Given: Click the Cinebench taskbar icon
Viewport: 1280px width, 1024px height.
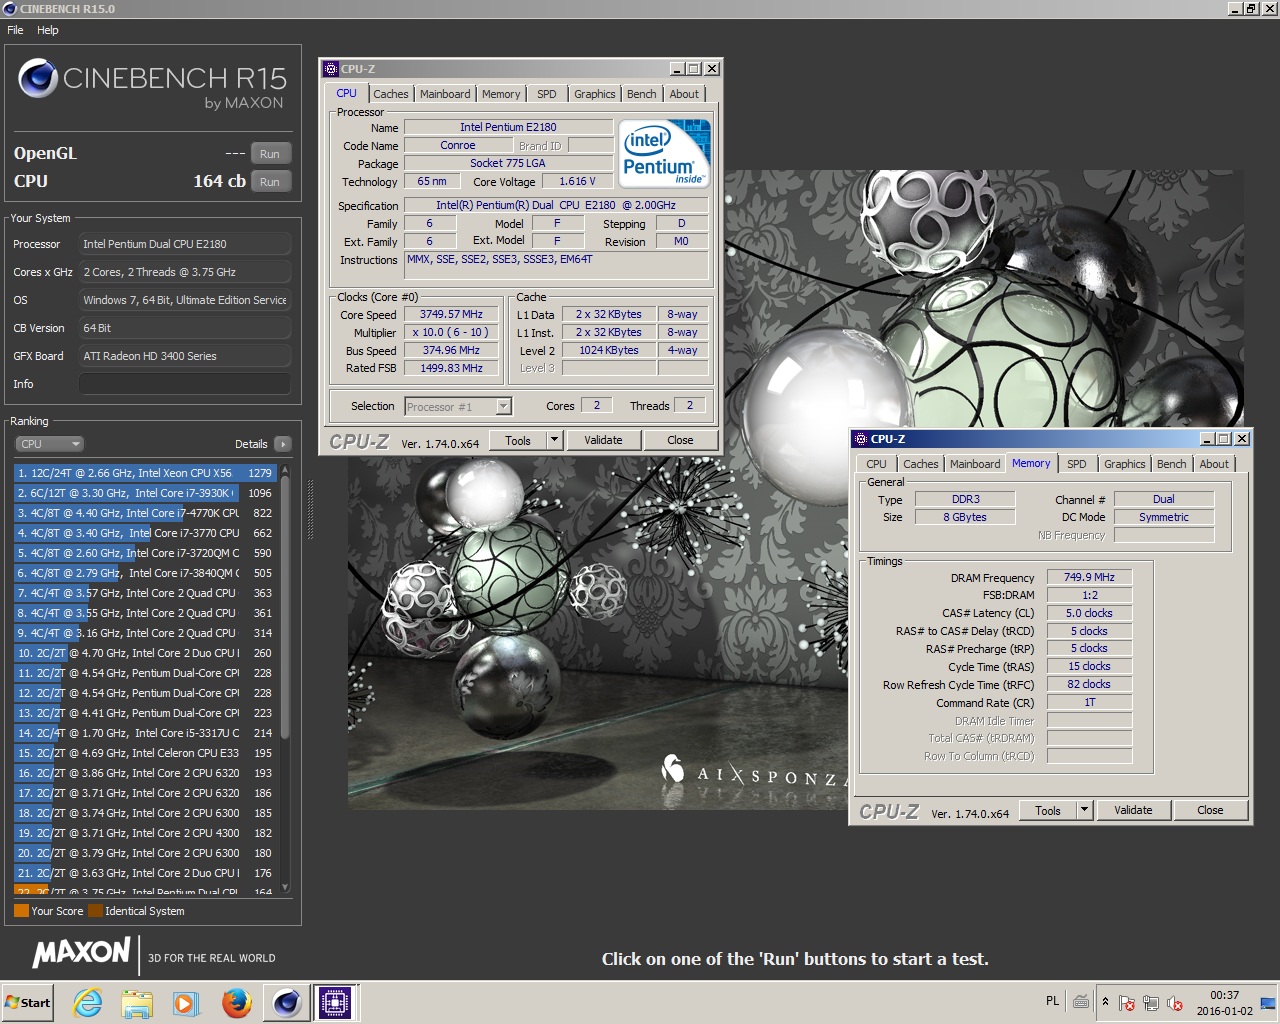Looking at the screenshot, I should click(x=287, y=1002).
